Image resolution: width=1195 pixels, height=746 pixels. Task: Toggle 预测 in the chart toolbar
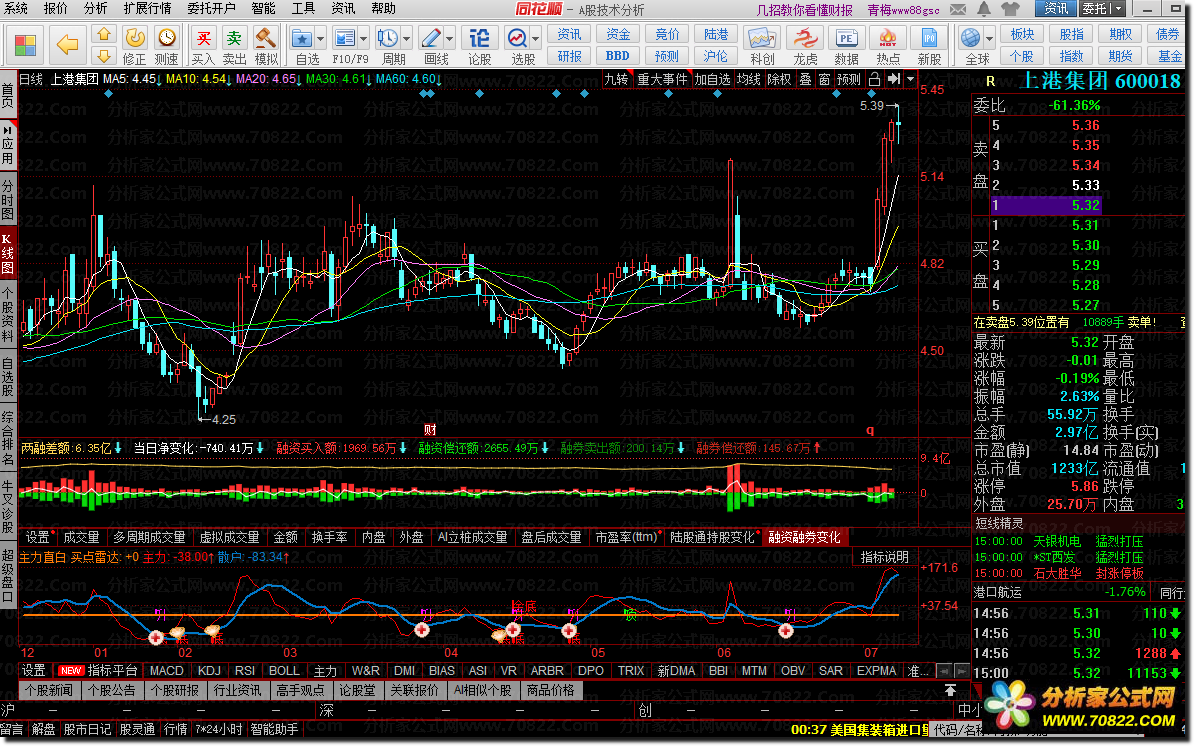tap(848, 79)
